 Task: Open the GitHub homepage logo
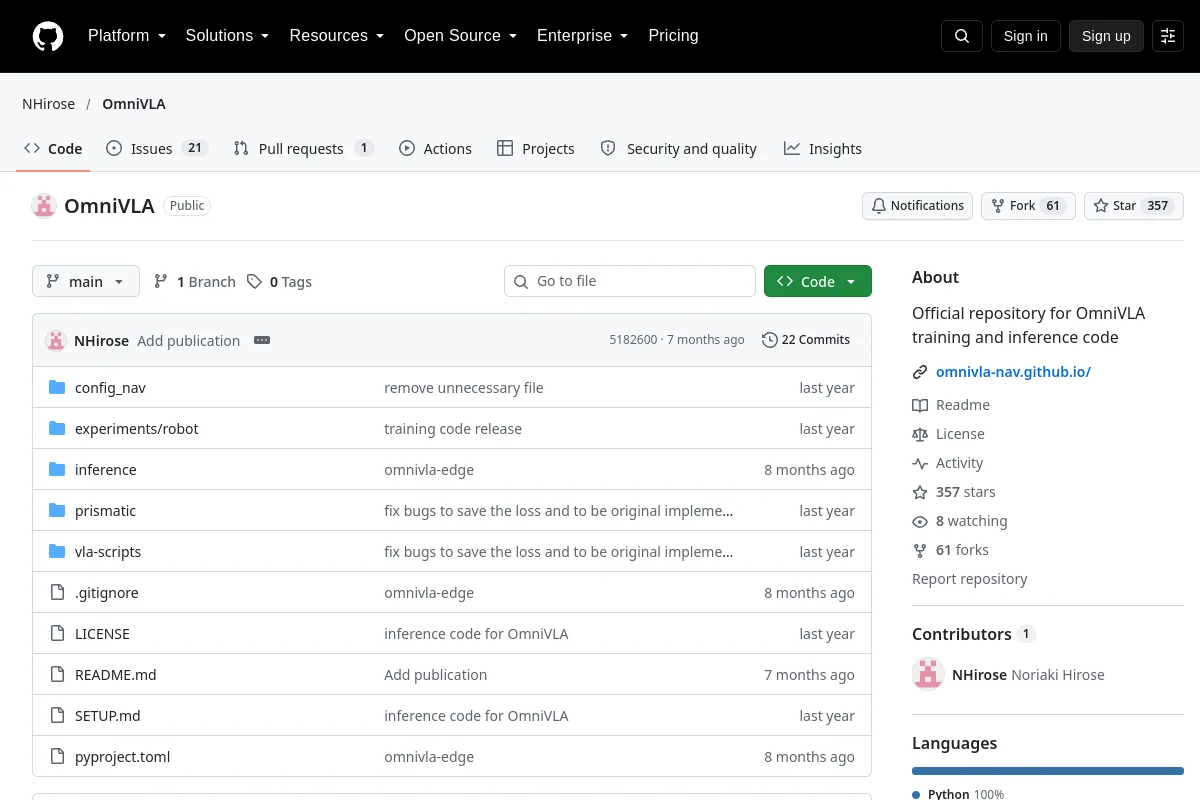[48, 36]
